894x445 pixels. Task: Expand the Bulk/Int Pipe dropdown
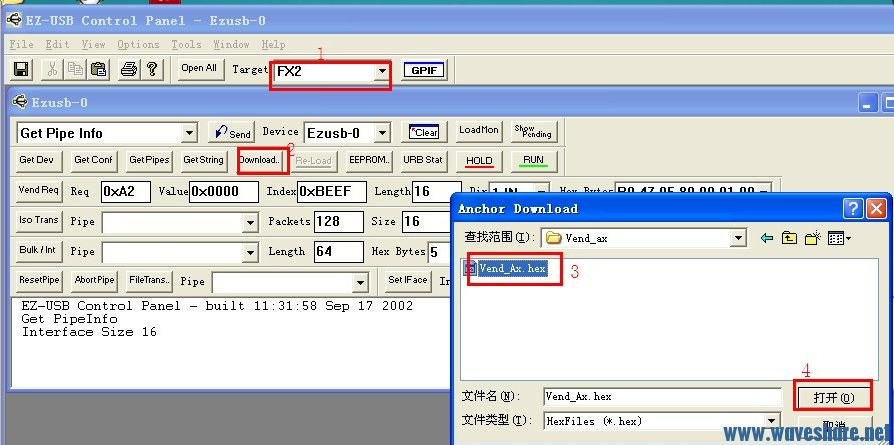click(250, 252)
